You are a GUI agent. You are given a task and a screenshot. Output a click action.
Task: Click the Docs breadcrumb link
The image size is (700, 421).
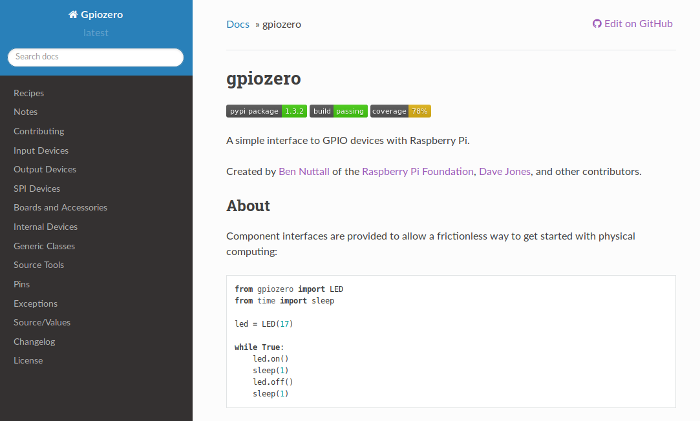[238, 24]
